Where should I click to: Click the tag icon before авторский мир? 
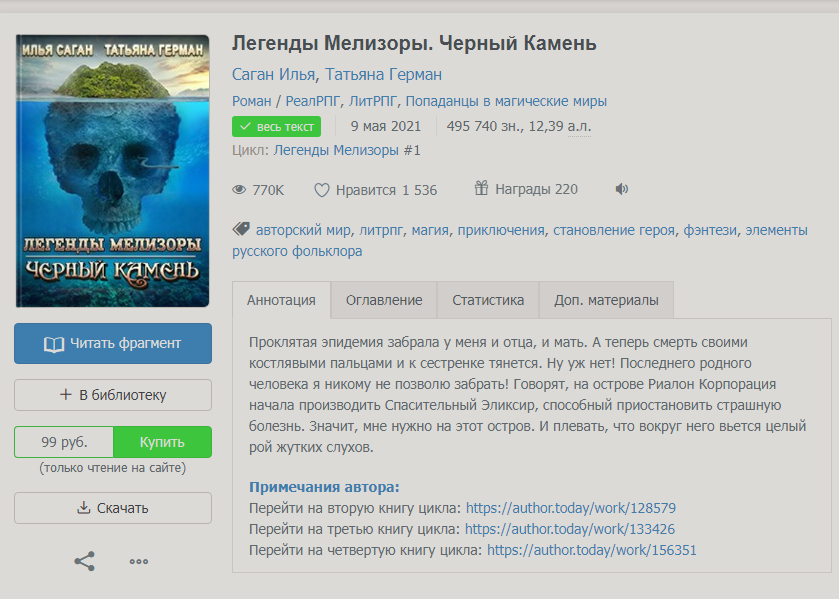pyautogui.click(x=241, y=229)
